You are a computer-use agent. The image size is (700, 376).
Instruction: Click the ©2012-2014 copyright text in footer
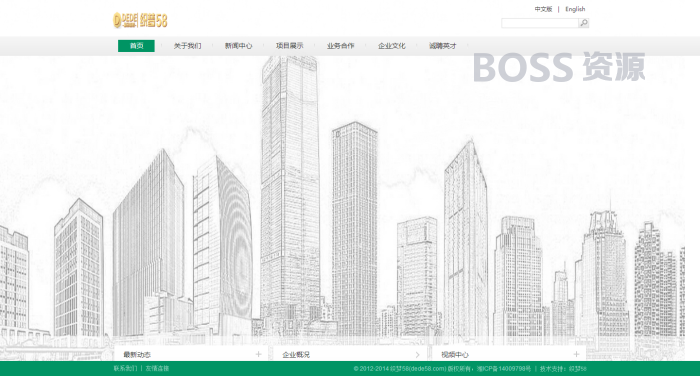click(413, 369)
